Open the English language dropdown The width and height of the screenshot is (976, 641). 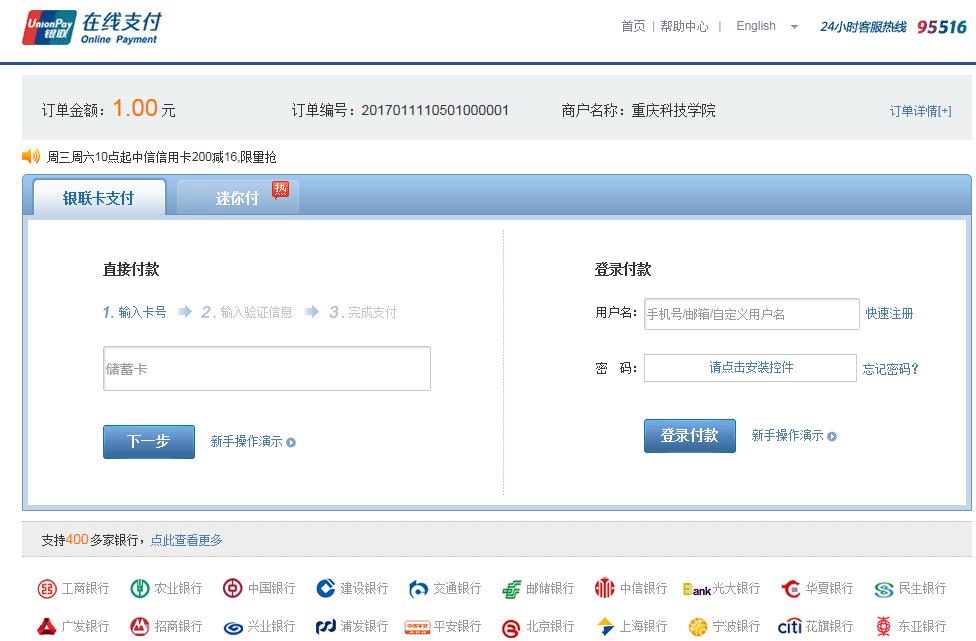point(767,27)
